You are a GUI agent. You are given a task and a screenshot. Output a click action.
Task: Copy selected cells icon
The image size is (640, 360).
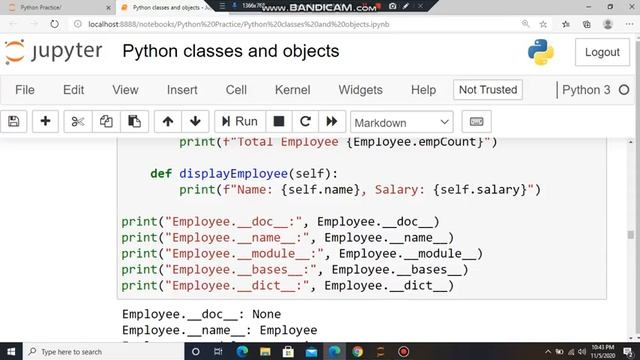coord(106,121)
